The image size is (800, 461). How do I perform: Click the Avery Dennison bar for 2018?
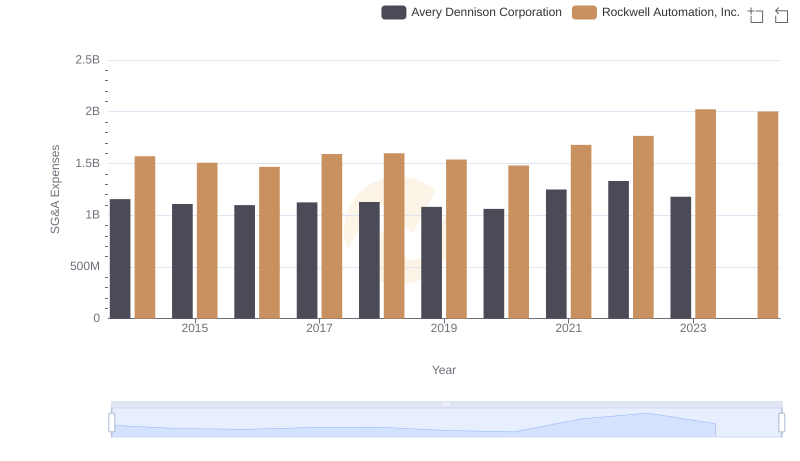pos(369,260)
